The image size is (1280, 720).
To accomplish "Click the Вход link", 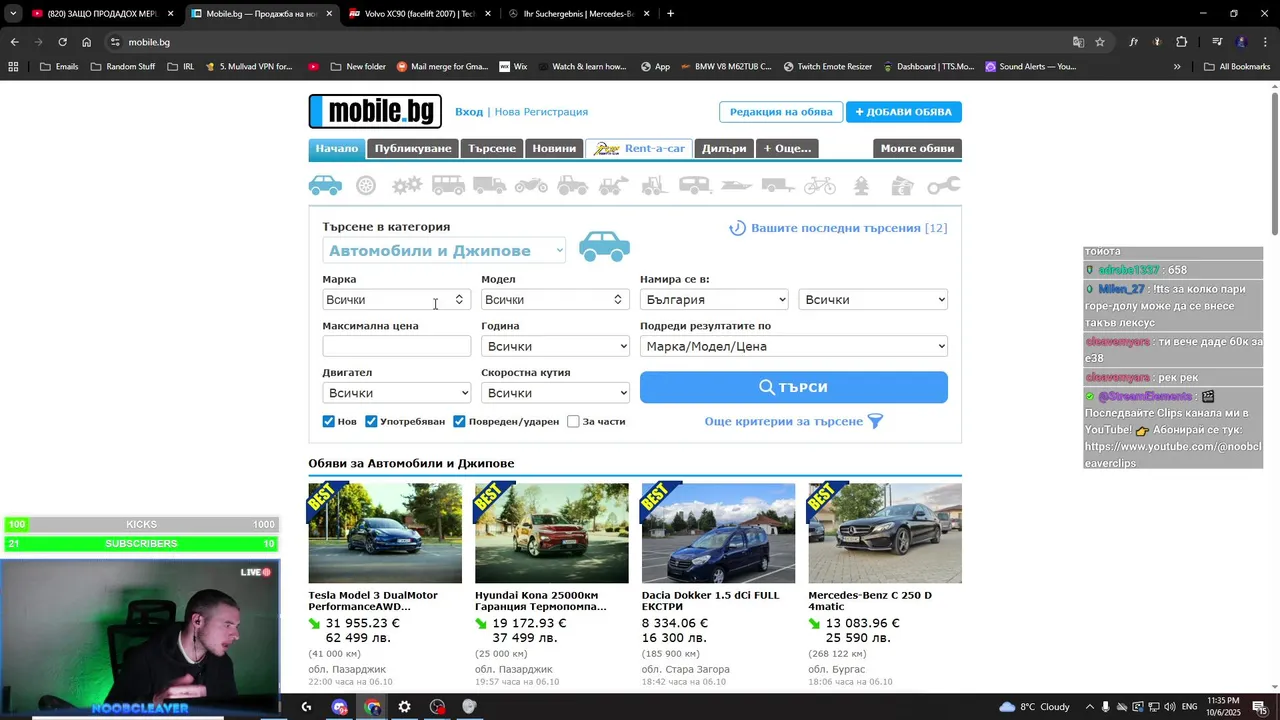I will [x=469, y=112].
